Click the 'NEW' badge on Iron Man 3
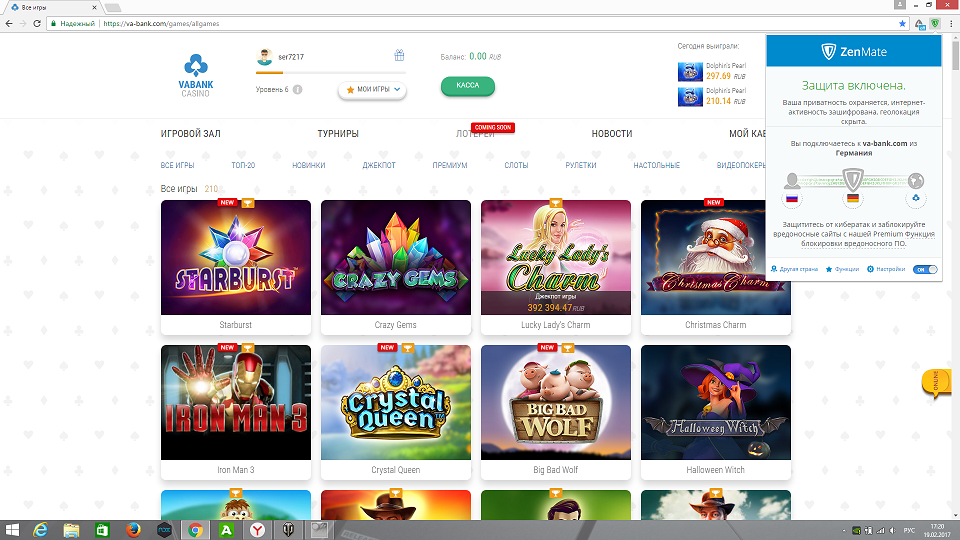Image resolution: width=960 pixels, height=540 pixels. (227, 348)
